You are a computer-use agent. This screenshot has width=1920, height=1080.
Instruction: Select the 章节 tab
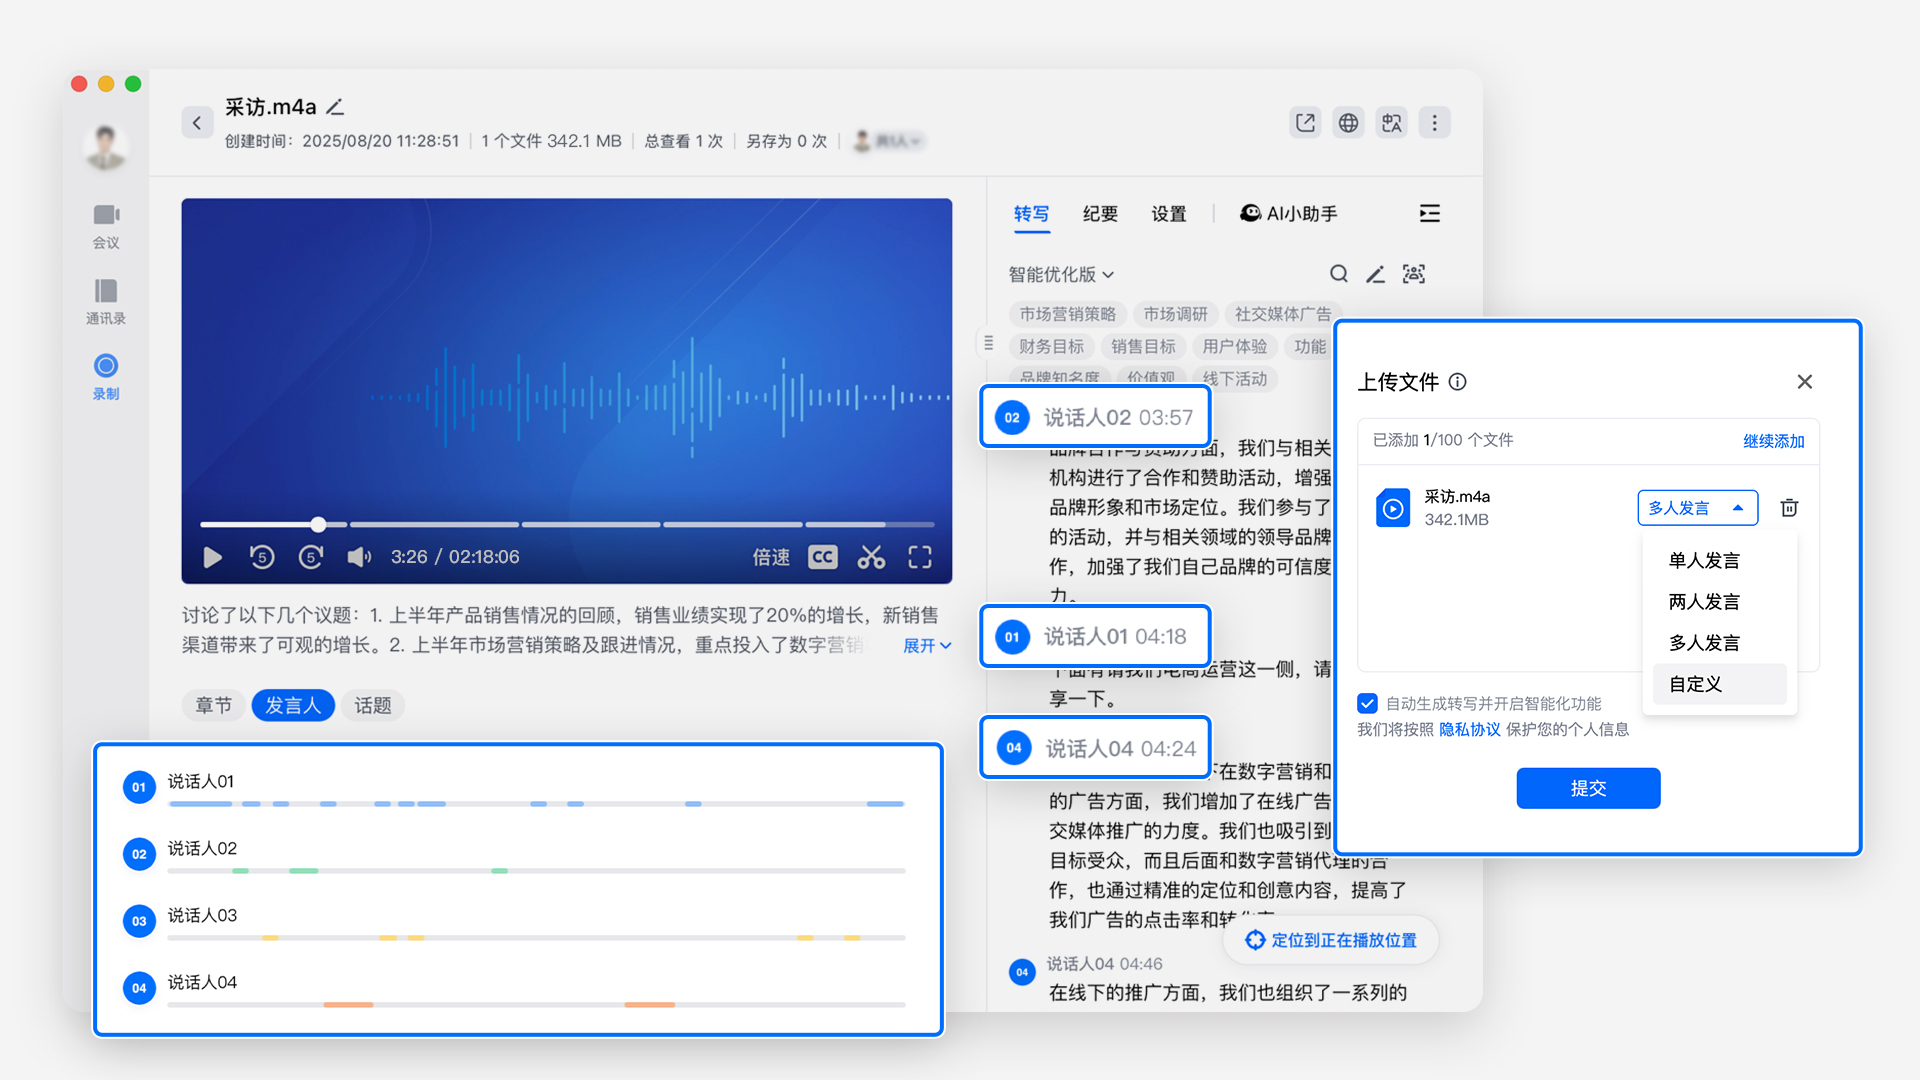213,705
